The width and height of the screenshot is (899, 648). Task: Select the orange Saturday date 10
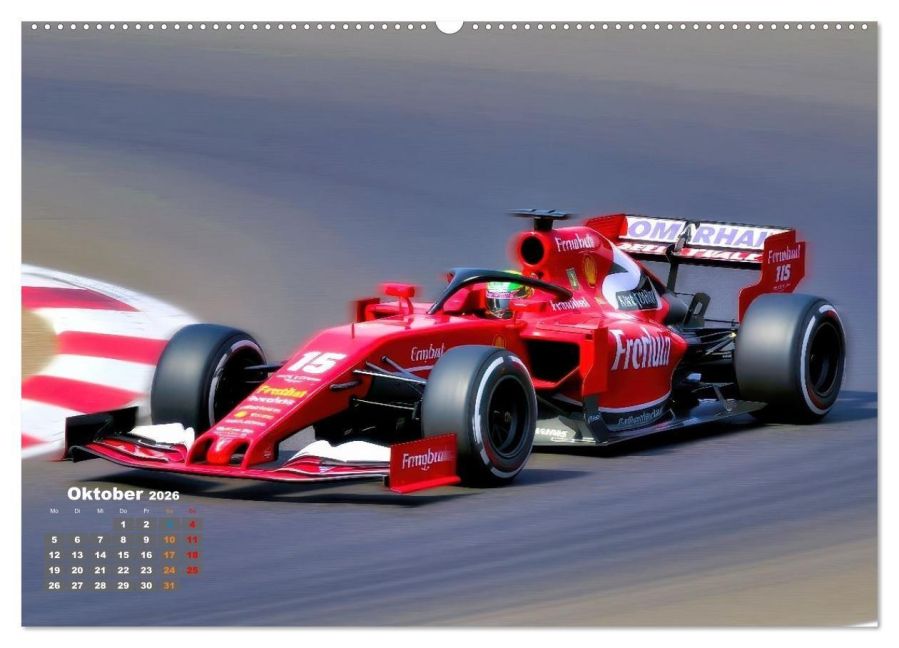[169, 540]
